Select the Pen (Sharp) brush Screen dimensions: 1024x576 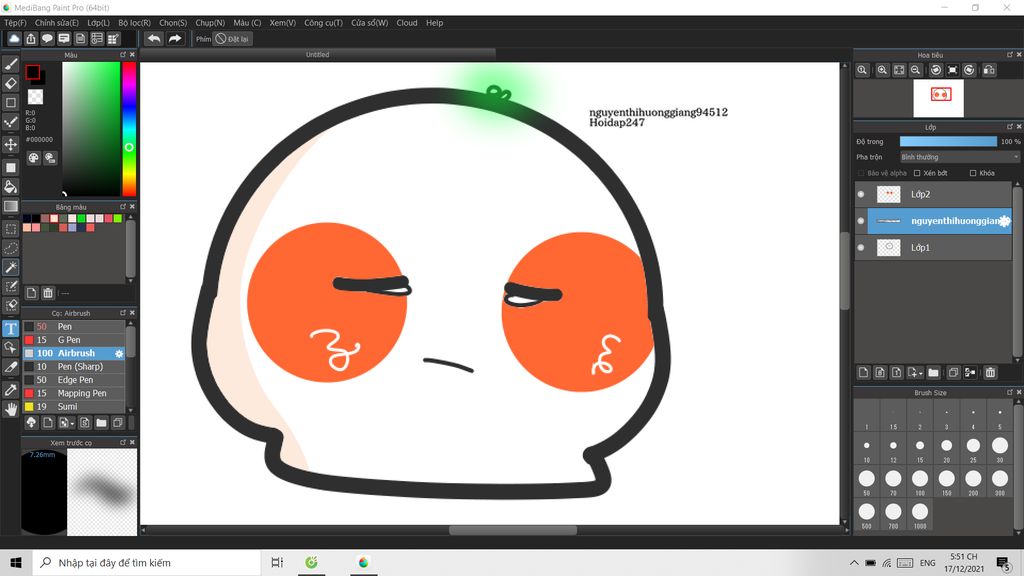tap(74, 366)
